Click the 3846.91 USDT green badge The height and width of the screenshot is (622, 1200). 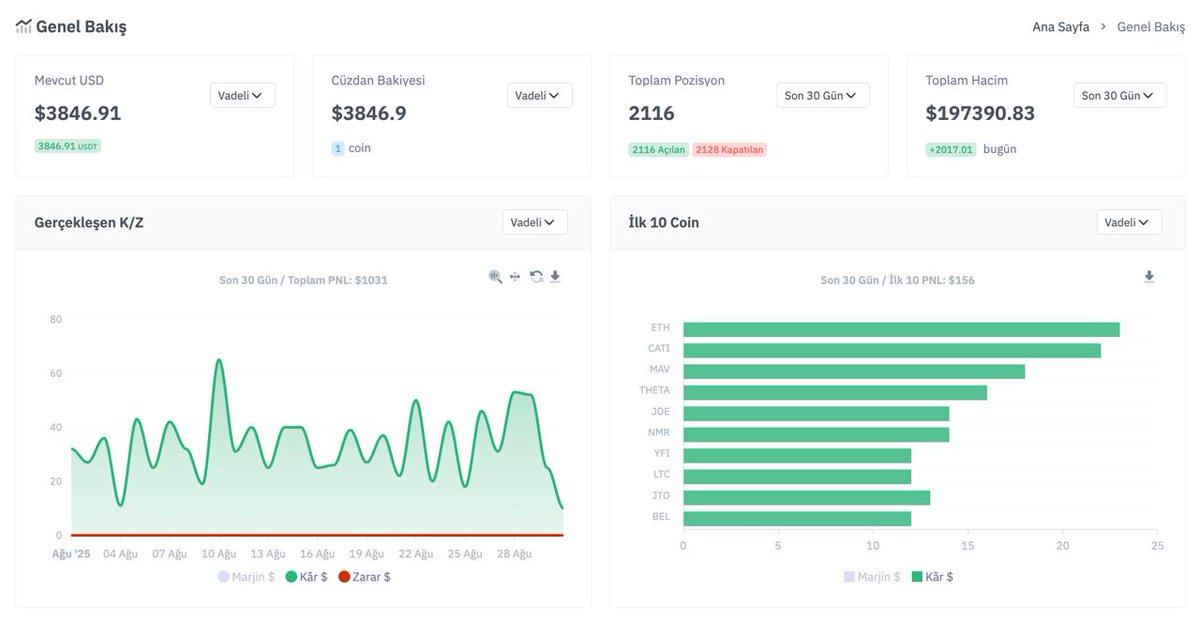68,146
